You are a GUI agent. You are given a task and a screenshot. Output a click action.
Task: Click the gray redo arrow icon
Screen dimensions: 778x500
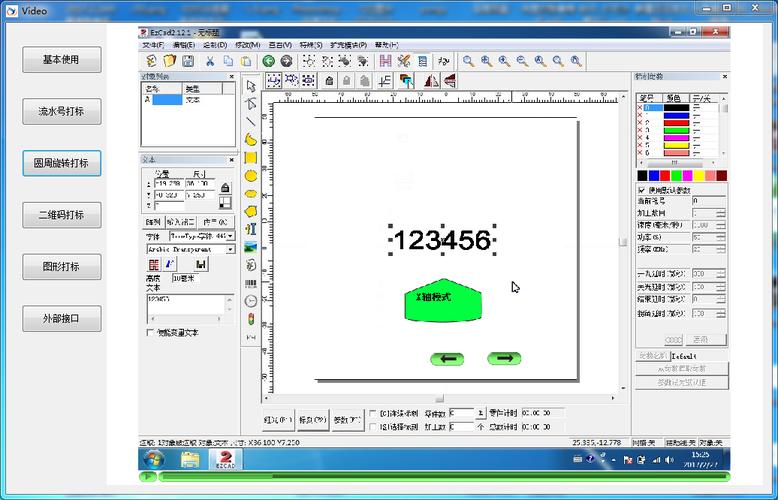(x=286, y=61)
